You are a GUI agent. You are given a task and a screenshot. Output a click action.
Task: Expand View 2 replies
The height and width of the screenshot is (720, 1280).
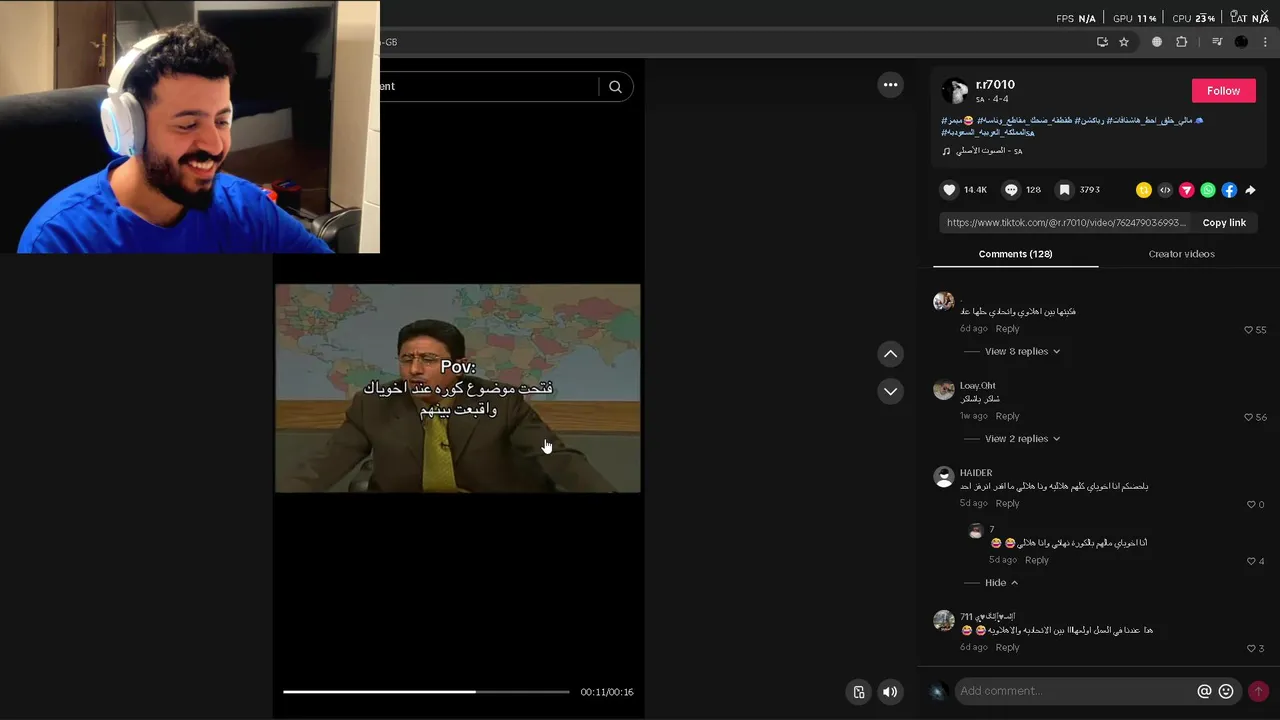[1022, 439]
